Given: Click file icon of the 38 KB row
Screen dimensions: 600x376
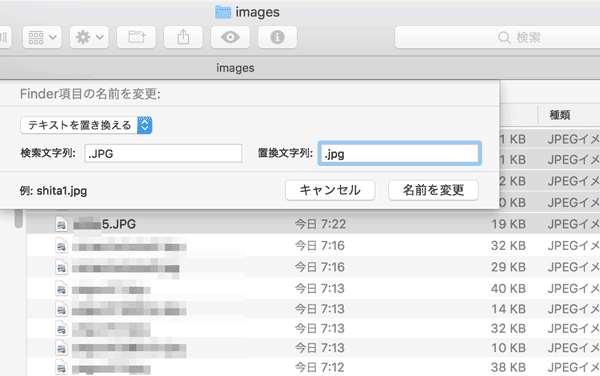Looking at the screenshot, I should [x=61, y=368].
